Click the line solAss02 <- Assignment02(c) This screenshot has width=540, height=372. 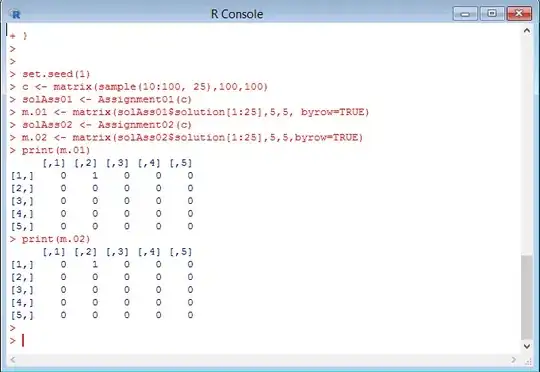coord(101,125)
